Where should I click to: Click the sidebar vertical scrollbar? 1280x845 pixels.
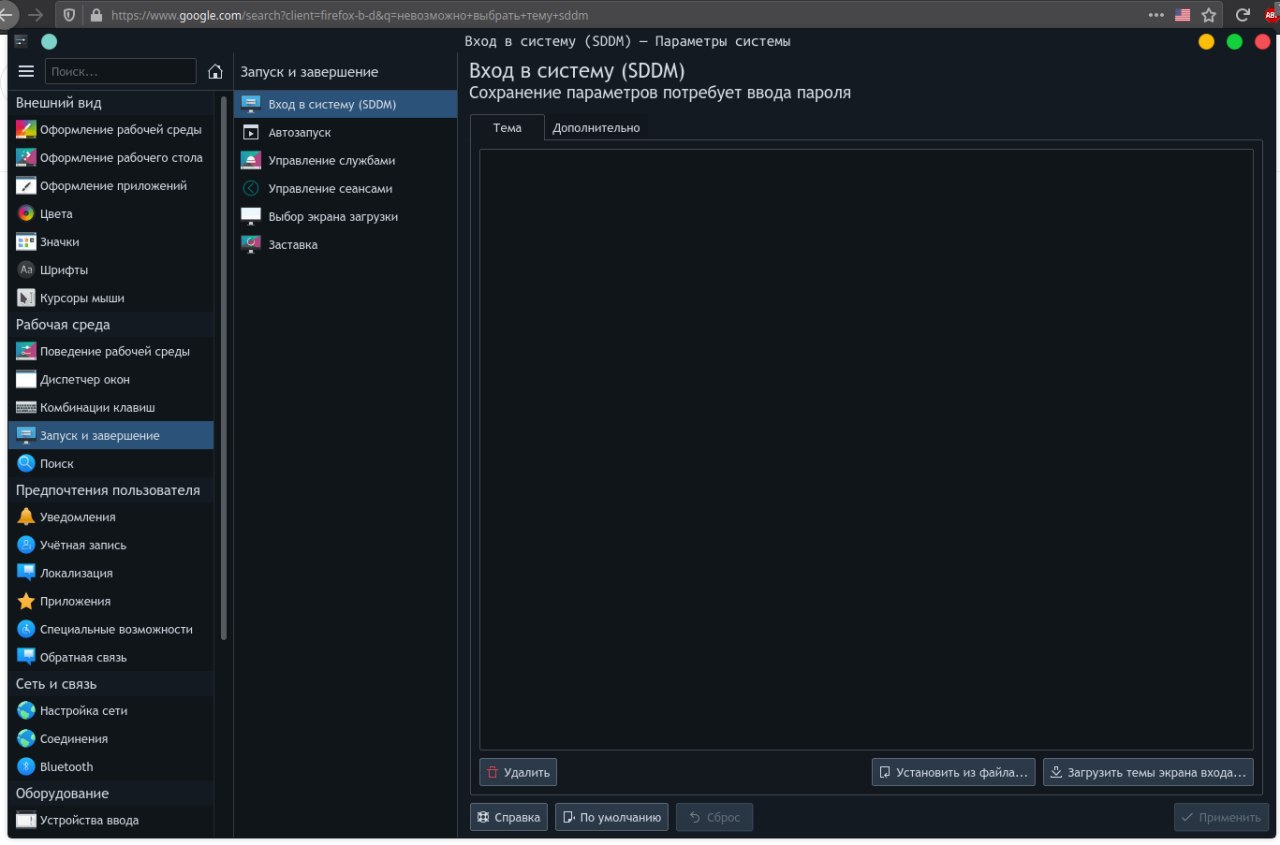pyautogui.click(x=224, y=367)
